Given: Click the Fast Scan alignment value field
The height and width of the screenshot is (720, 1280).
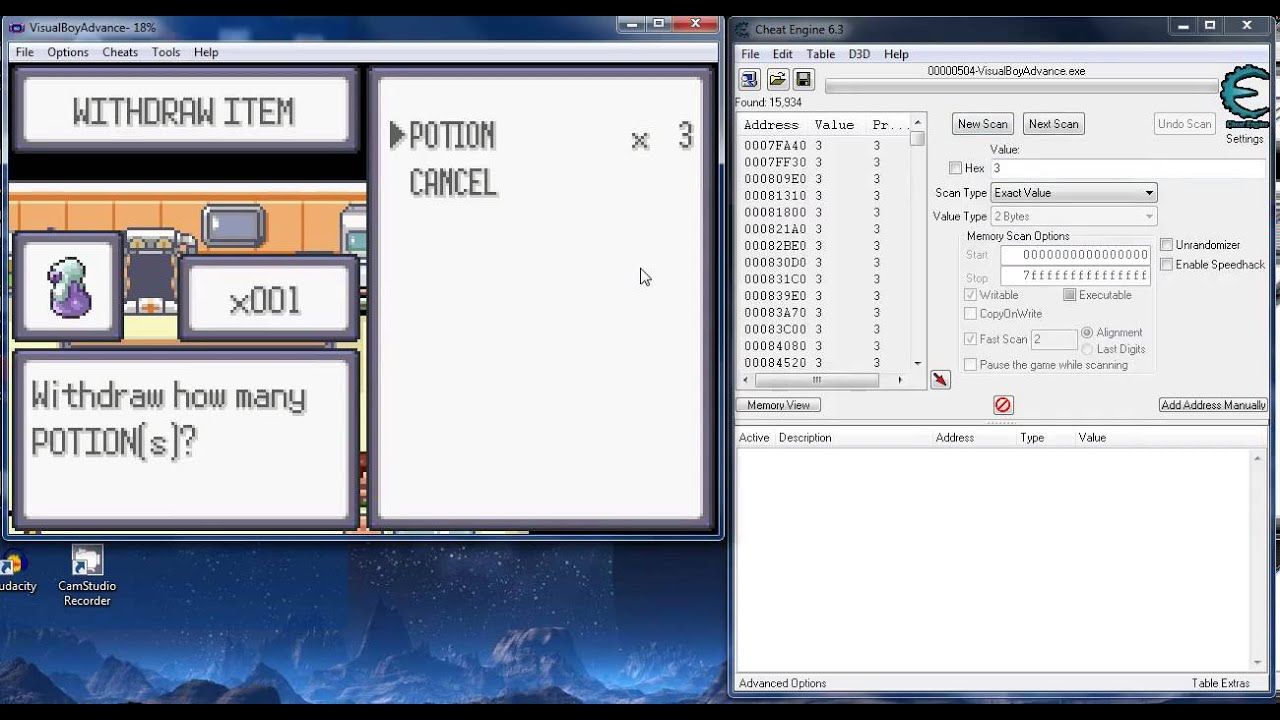Looking at the screenshot, I should (x=1053, y=339).
